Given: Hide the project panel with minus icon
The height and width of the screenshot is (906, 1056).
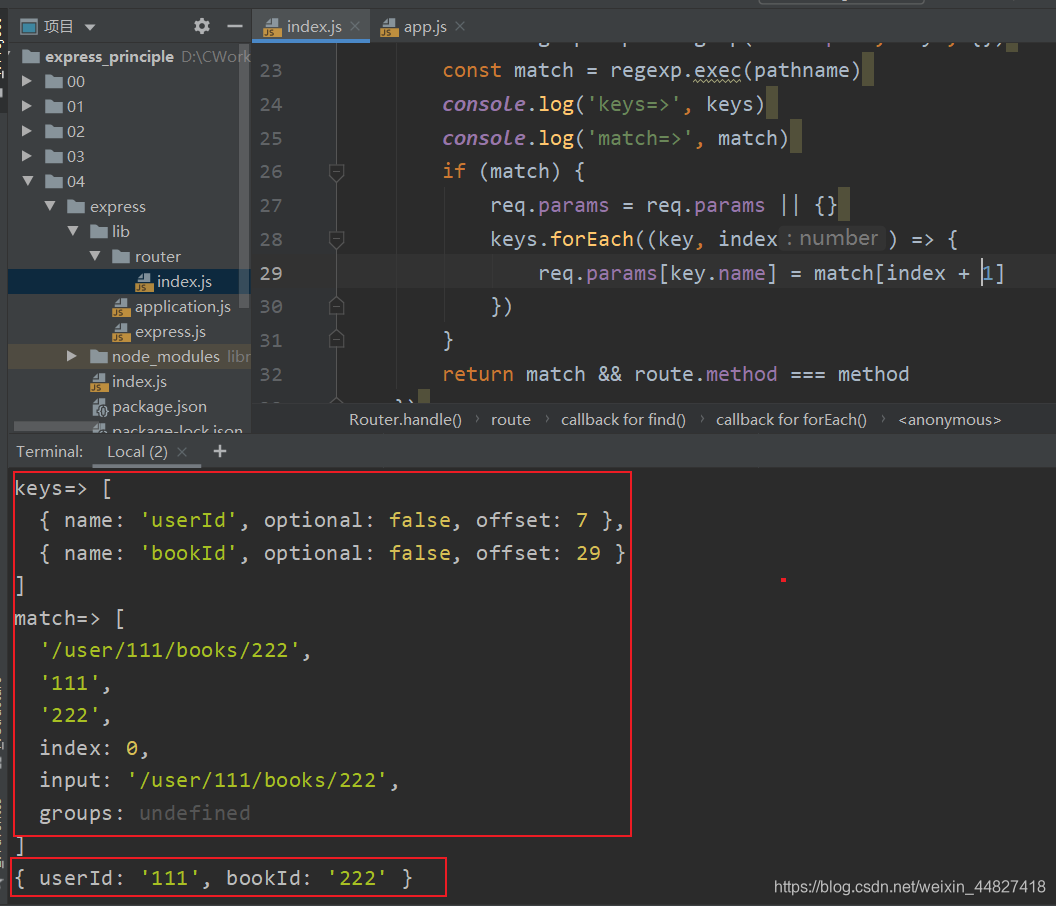Looking at the screenshot, I should (234, 26).
